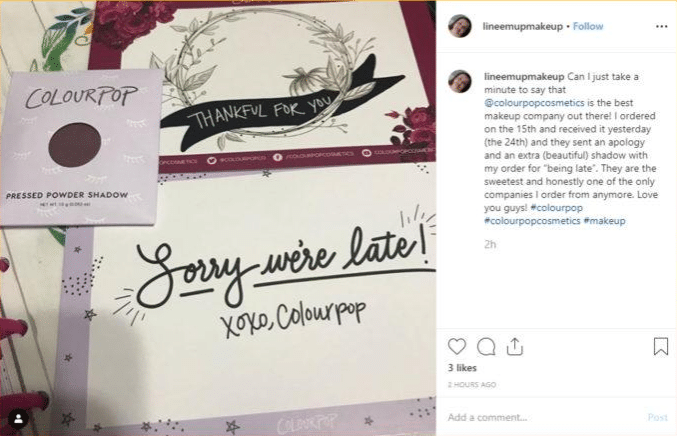View the 3 likes list
This screenshot has height=436, width=677.
point(462,368)
